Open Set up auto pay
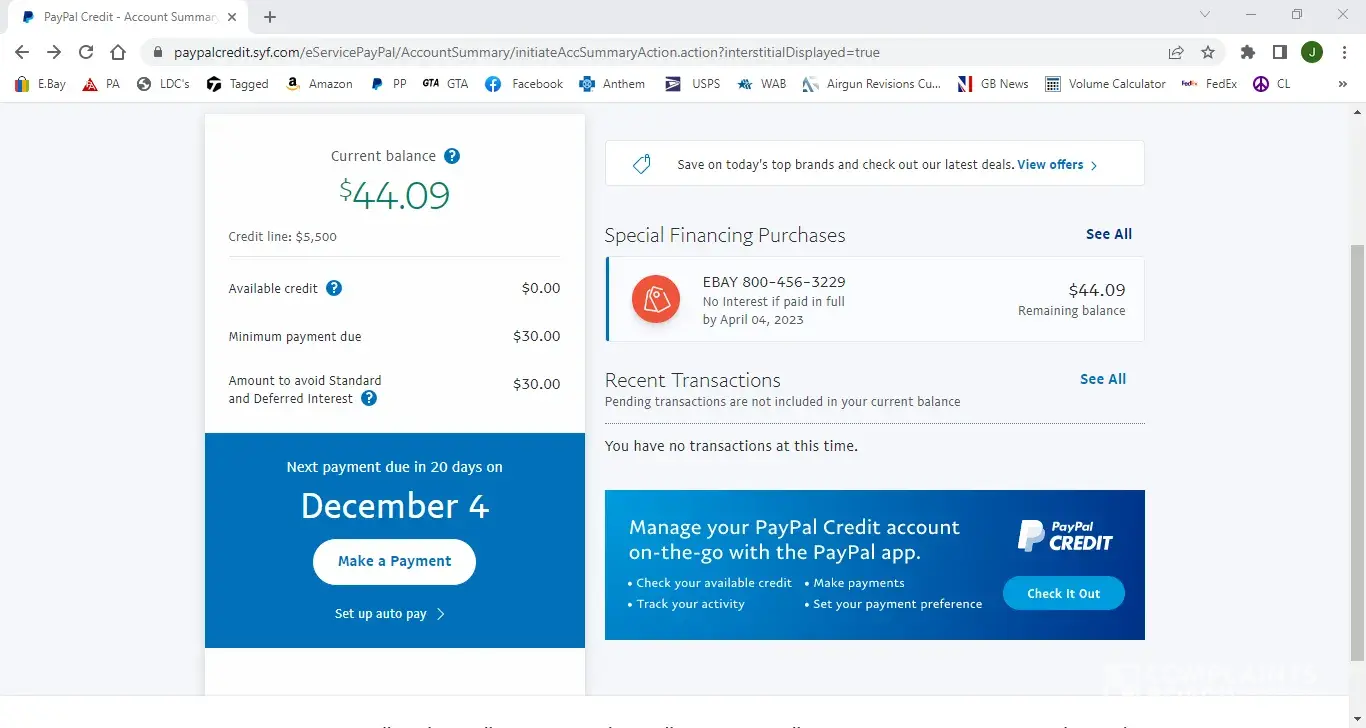The image size is (1366, 728). coord(389,614)
